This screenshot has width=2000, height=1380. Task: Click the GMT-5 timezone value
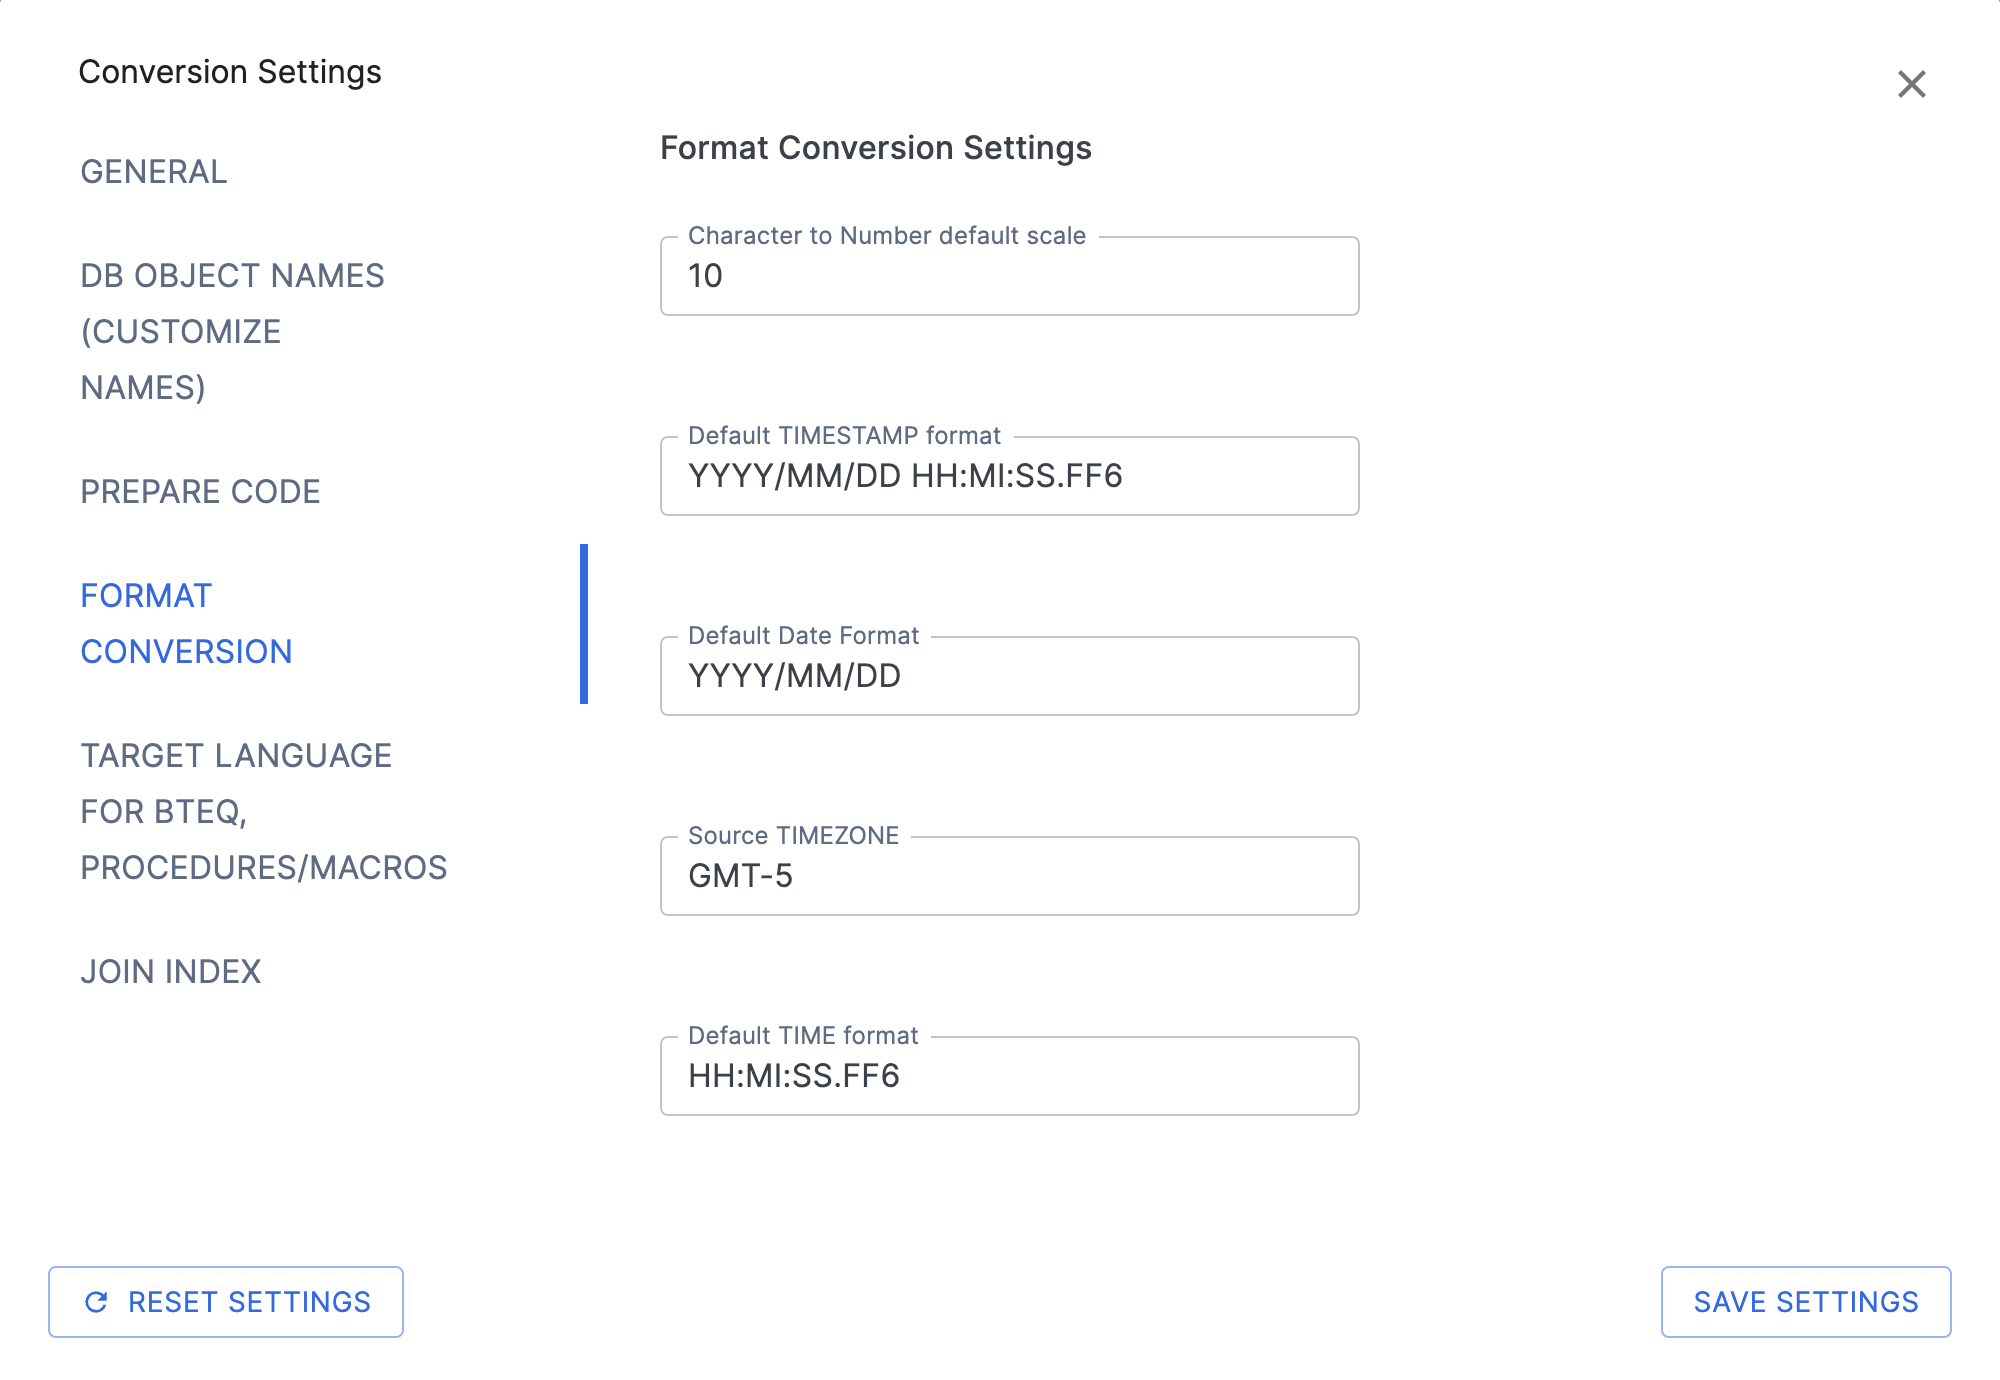(x=741, y=876)
